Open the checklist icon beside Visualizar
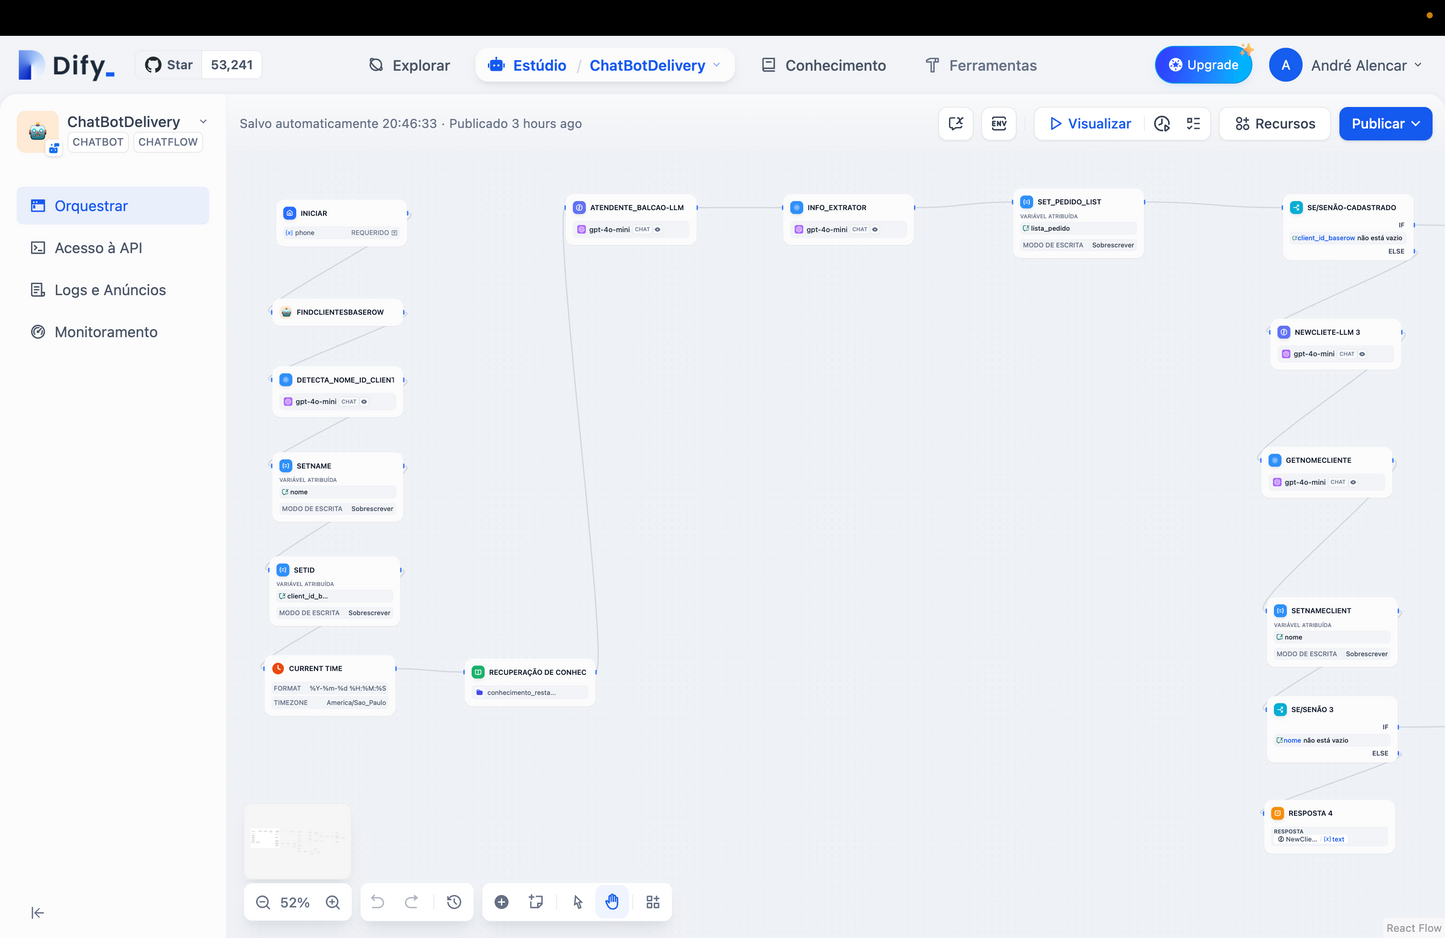 pyautogui.click(x=1194, y=123)
